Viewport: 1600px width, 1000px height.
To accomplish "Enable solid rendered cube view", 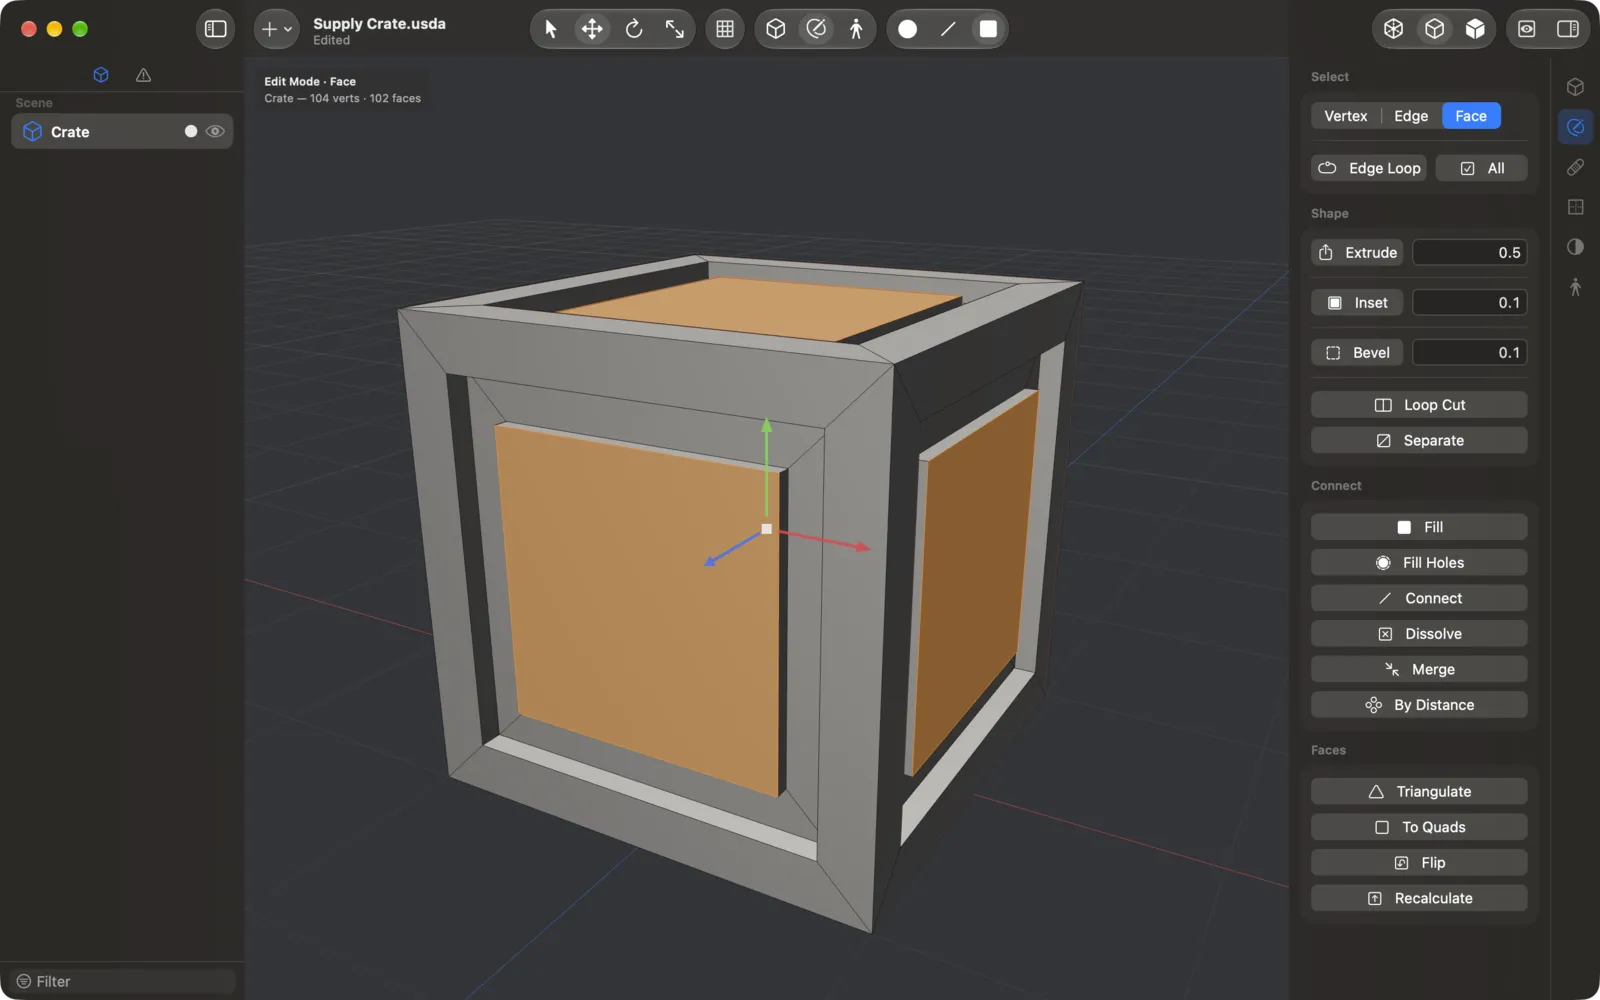I will pos(1475,29).
